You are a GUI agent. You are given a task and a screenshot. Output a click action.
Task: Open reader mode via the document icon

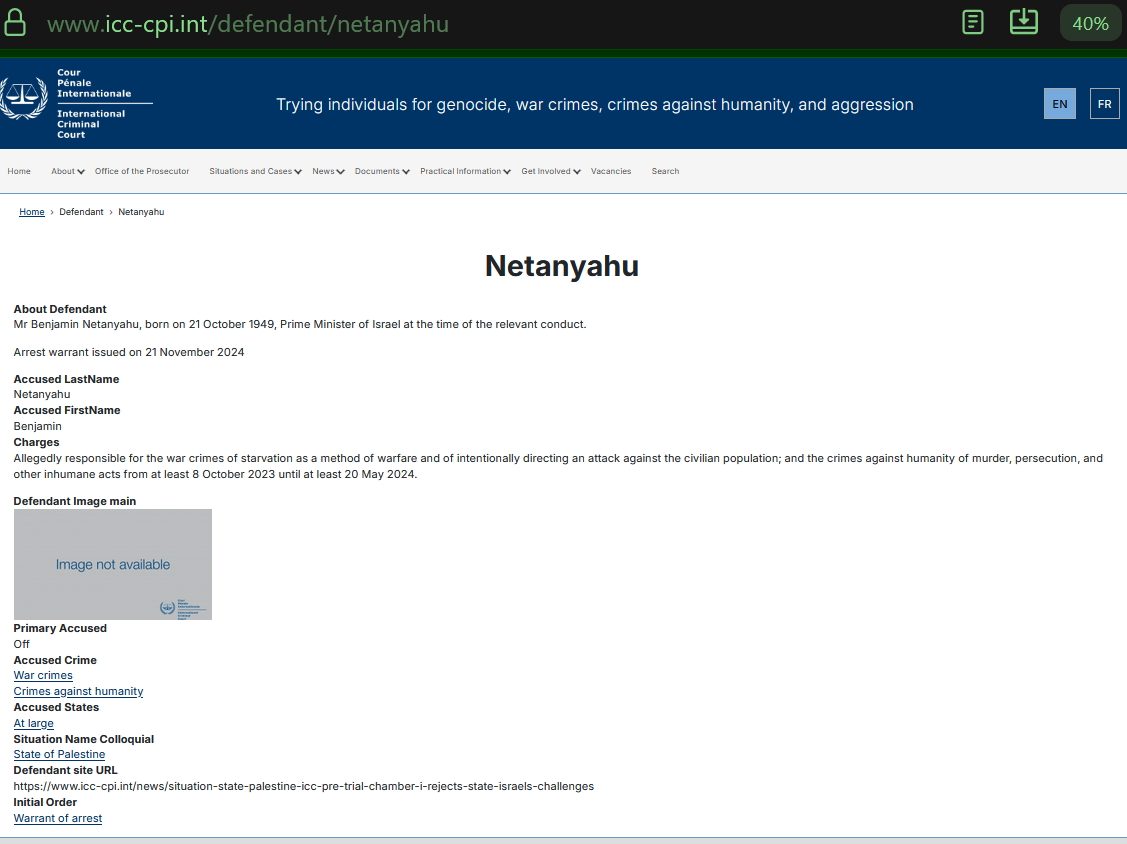tap(973, 21)
